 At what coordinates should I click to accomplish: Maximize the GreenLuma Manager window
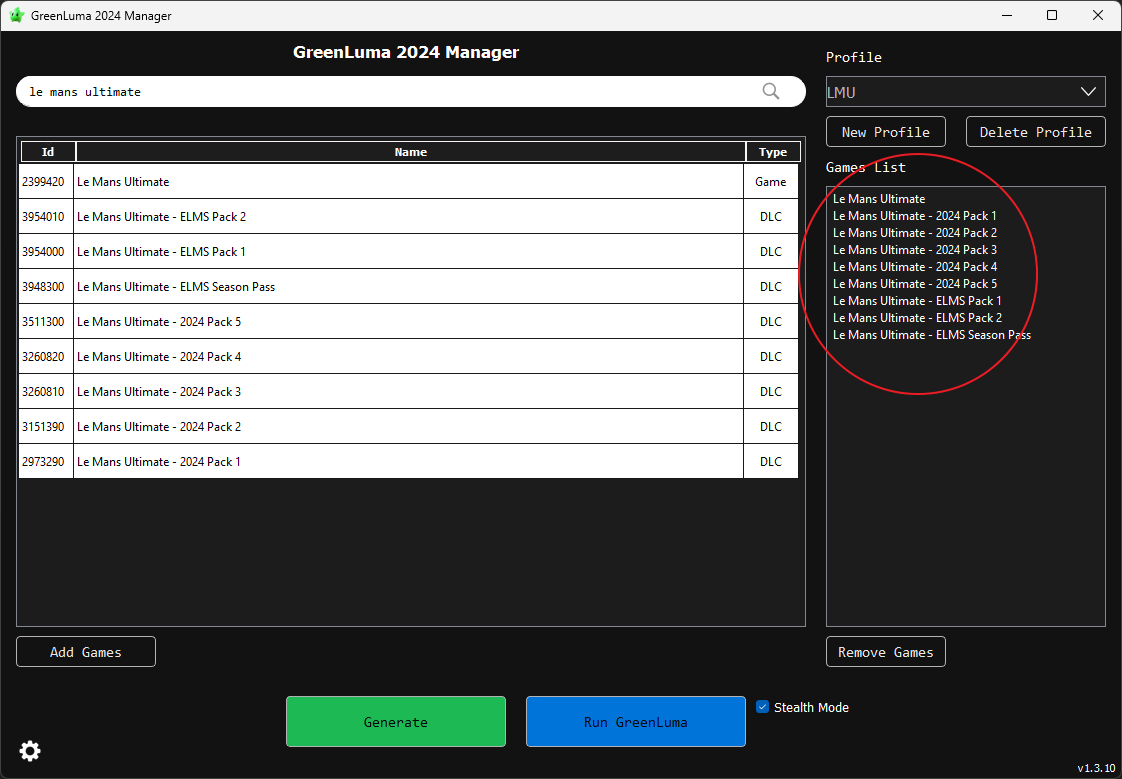click(1052, 15)
